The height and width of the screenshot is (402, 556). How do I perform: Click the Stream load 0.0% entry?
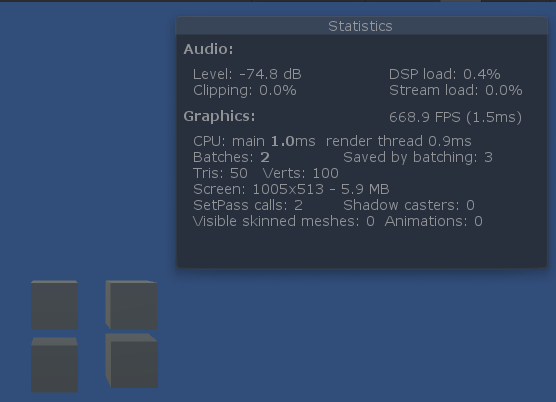tap(456, 90)
